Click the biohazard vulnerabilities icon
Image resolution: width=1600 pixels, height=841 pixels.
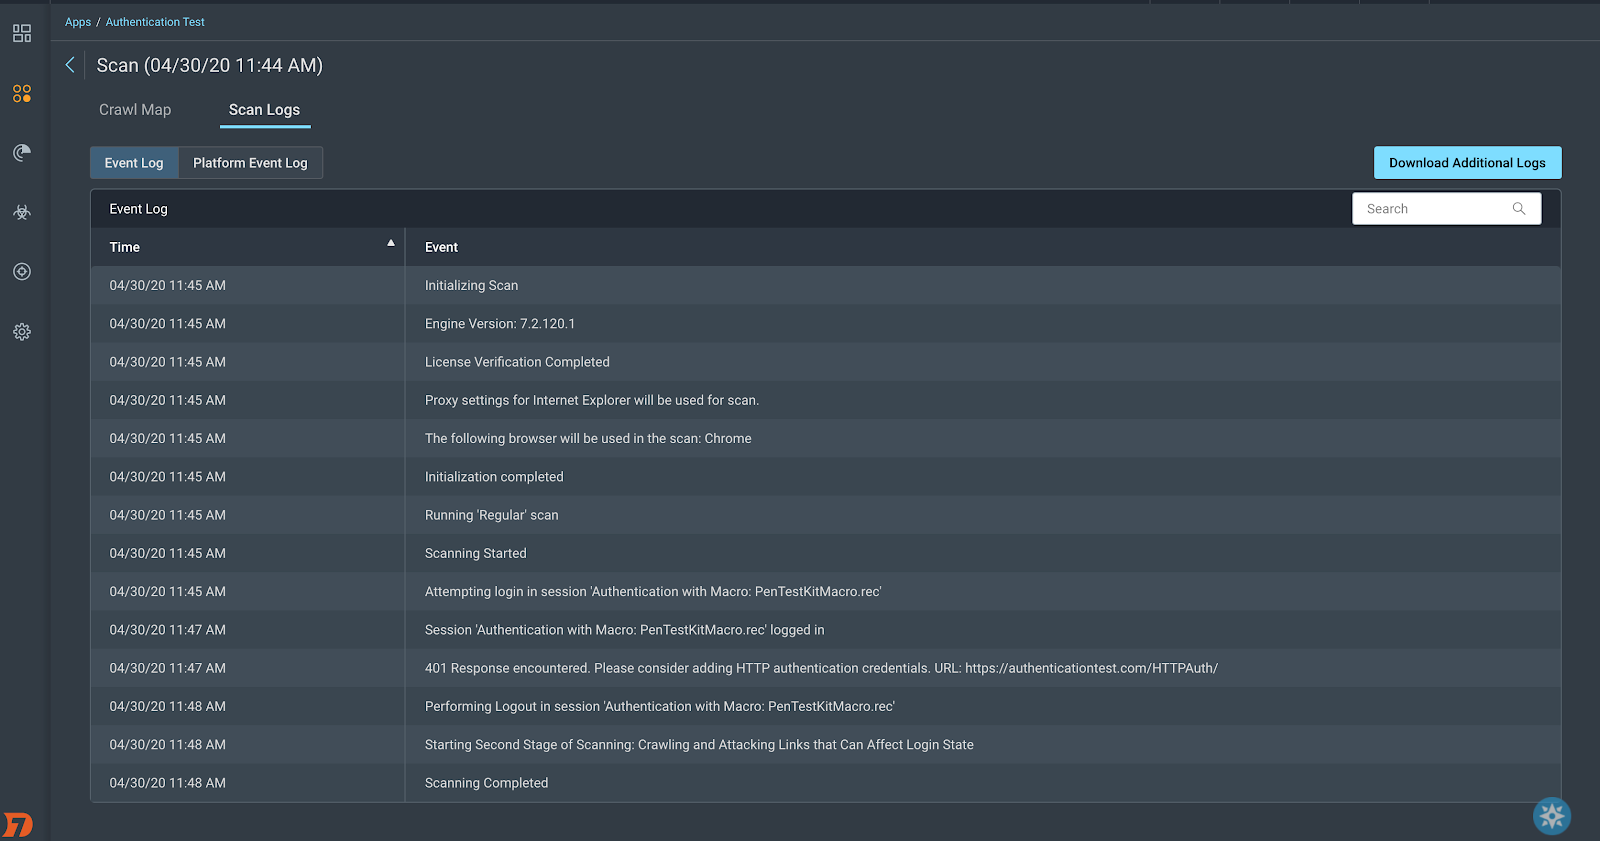[x=22, y=212]
